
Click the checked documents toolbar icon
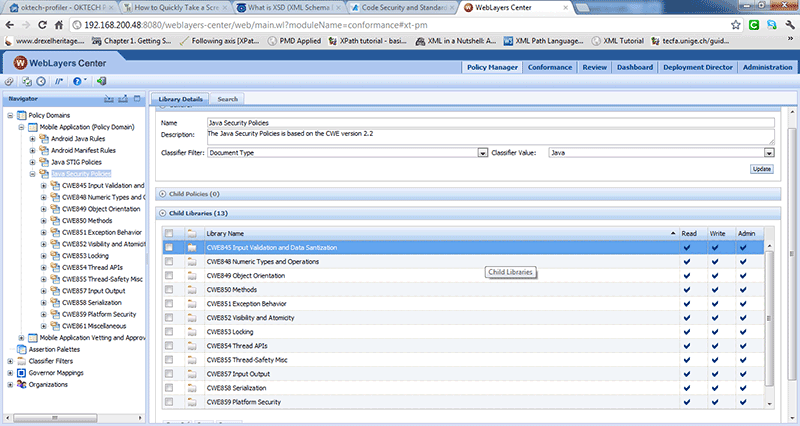27,82
